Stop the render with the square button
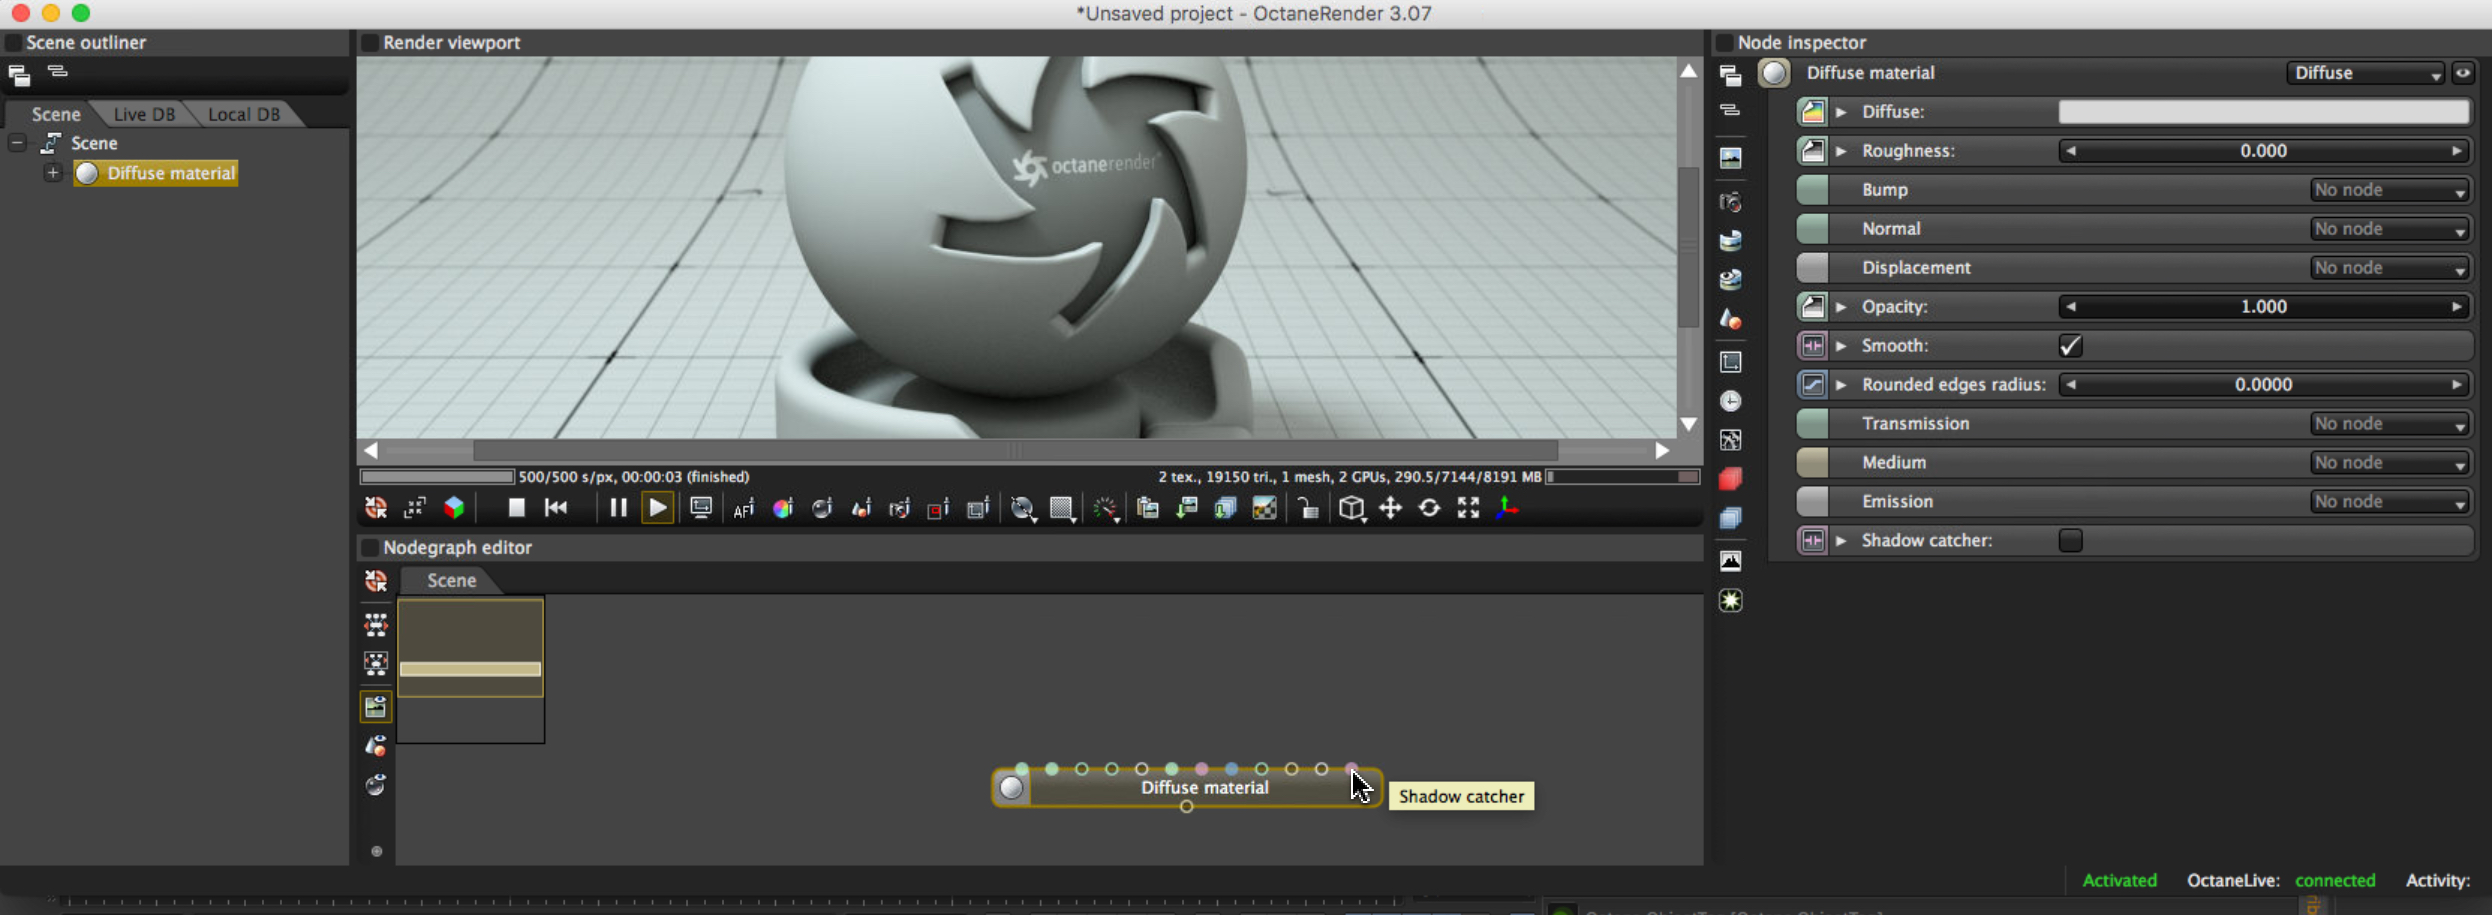 pos(516,508)
